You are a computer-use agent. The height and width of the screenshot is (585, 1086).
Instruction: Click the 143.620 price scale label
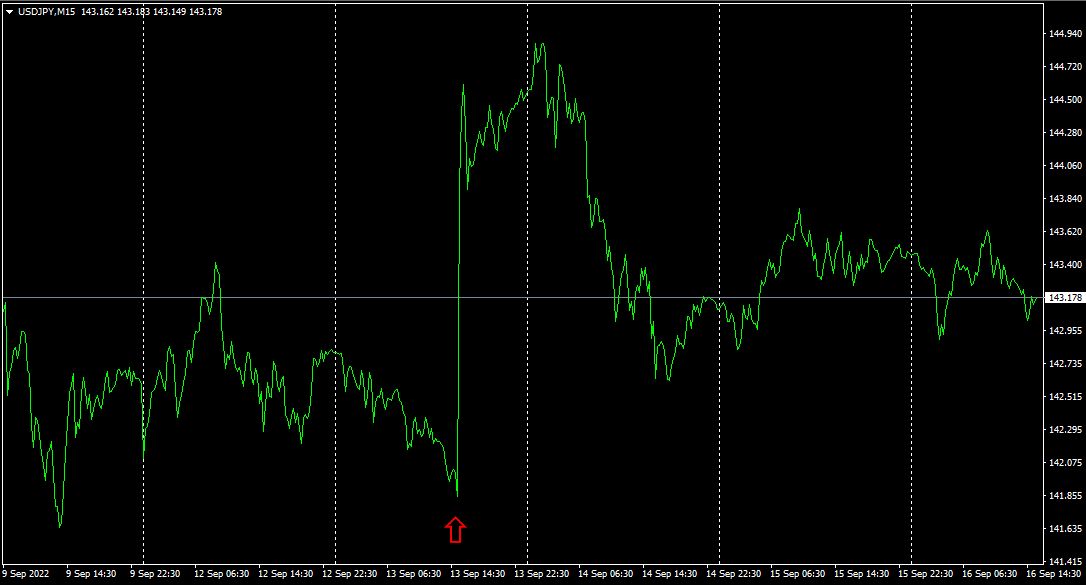point(1065,231)
